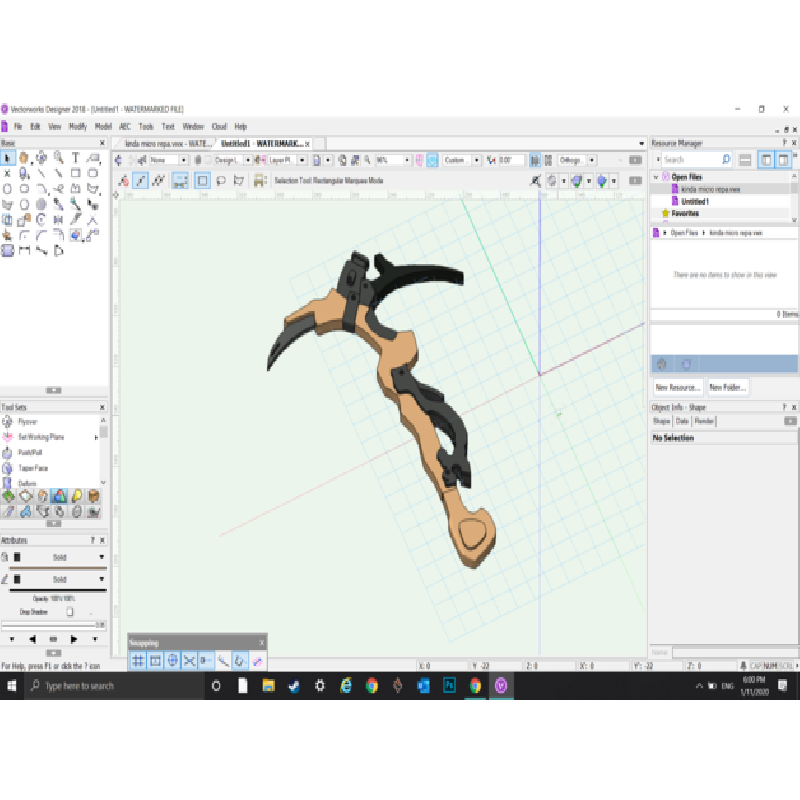800x800 pixels.
Task: Open the File menu
Action: click(18, 127)
